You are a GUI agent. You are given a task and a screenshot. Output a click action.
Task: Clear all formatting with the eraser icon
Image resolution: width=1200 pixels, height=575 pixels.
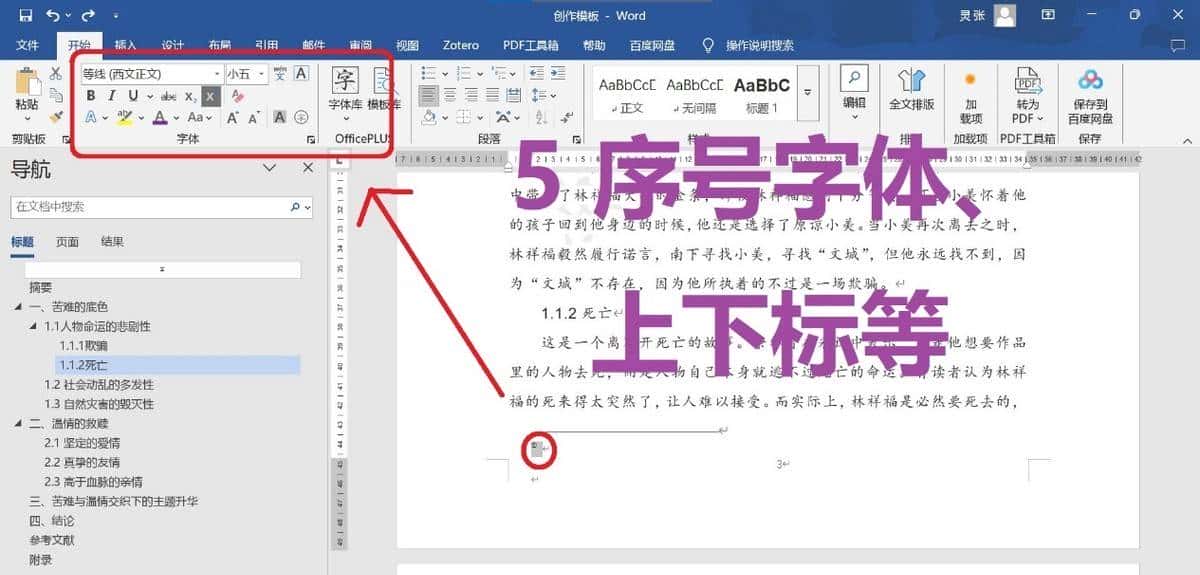(238, 96)
